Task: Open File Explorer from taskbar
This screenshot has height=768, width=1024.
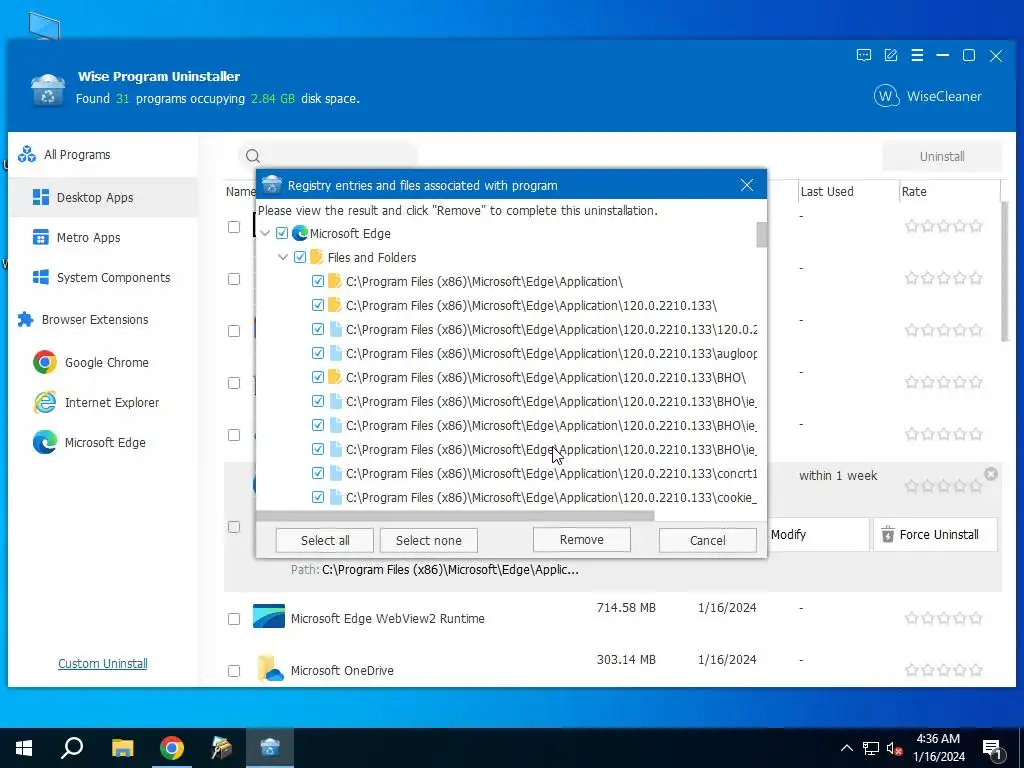Action: tap(122, 748)
